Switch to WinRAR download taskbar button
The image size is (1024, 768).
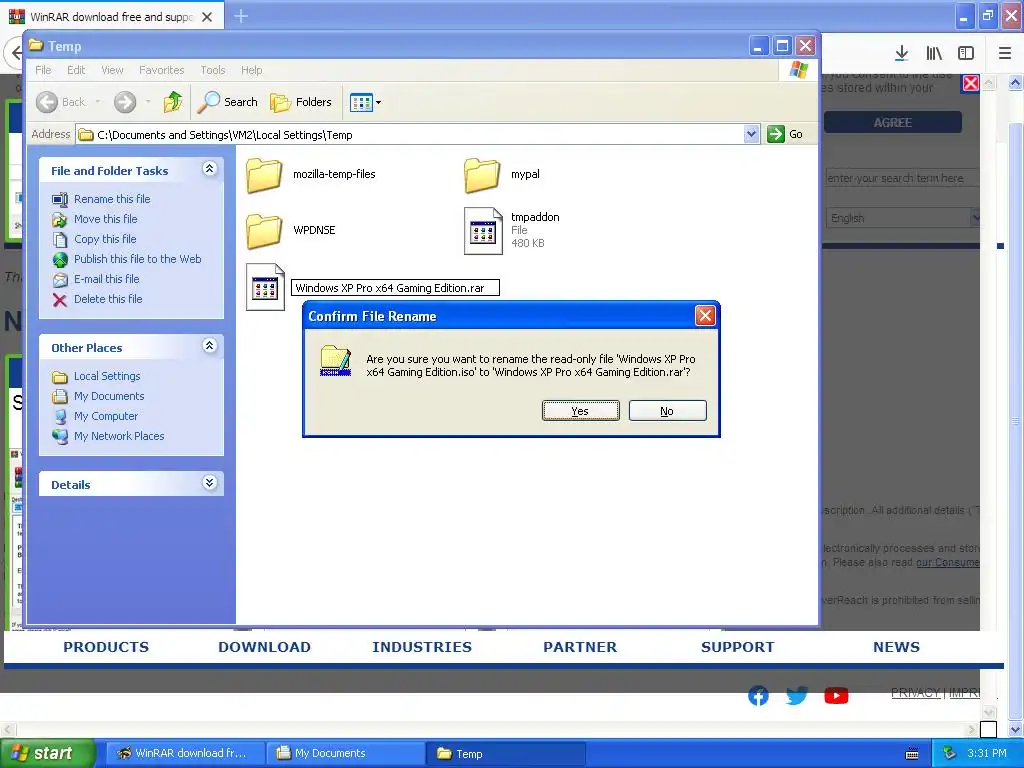tap(185, 754)
